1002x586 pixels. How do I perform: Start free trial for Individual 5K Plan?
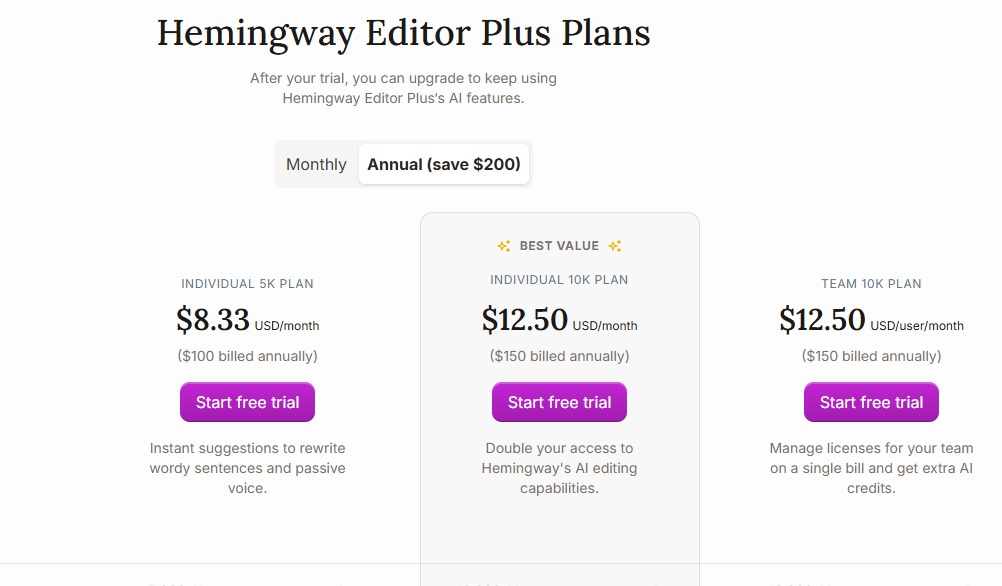[x=247, y=401]
